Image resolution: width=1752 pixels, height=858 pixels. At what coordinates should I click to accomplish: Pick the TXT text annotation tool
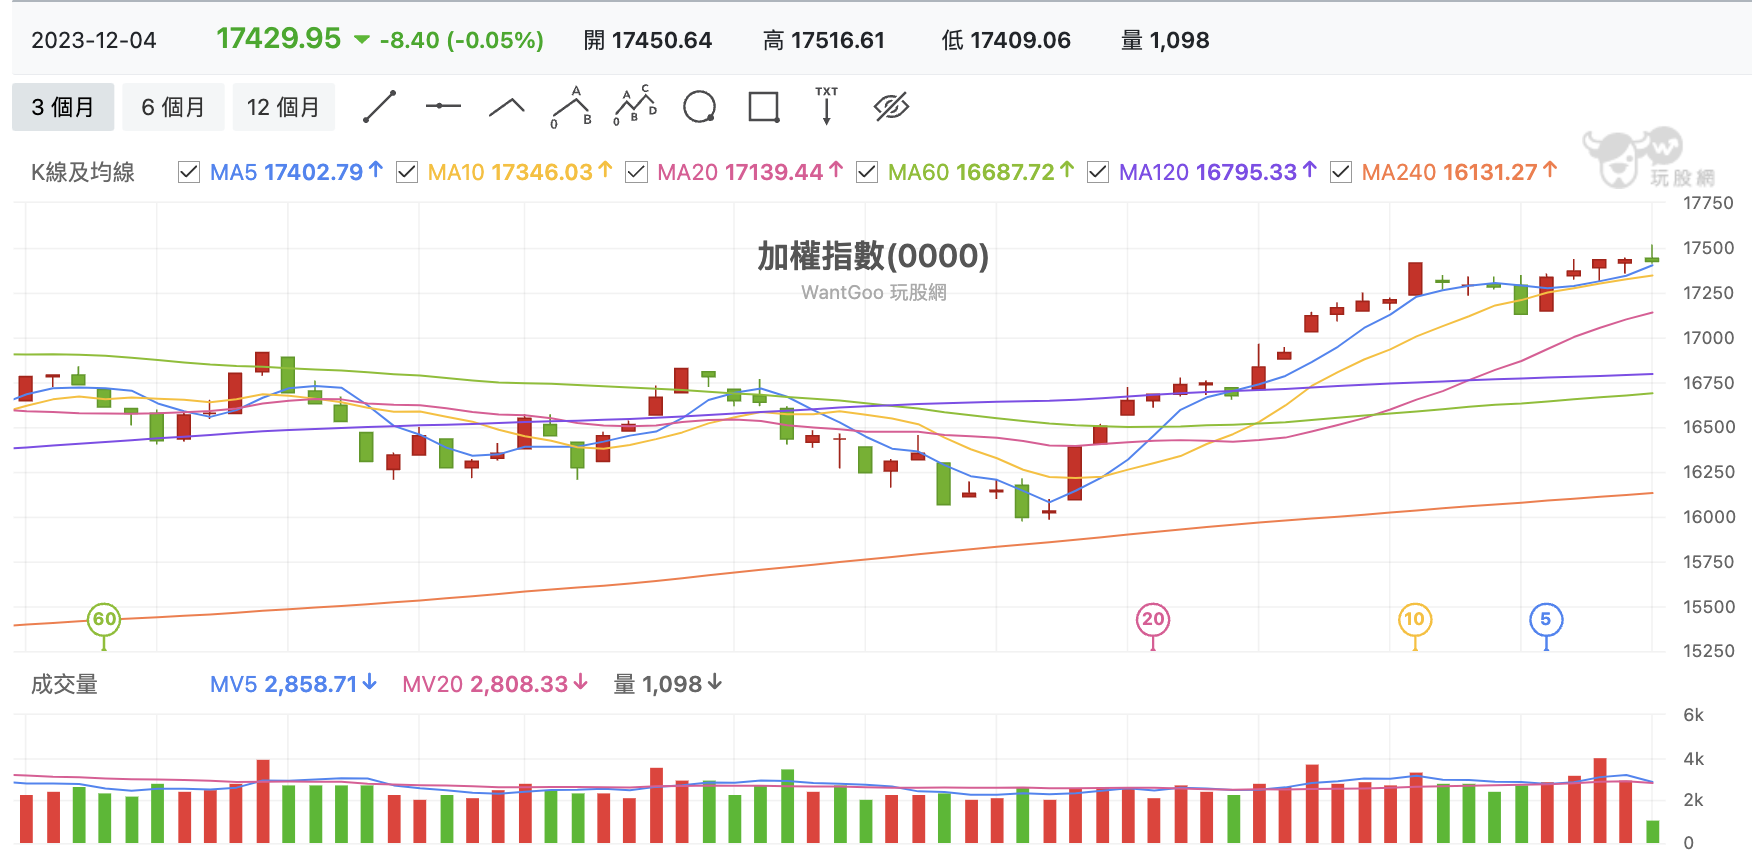(x=827, y=106)
